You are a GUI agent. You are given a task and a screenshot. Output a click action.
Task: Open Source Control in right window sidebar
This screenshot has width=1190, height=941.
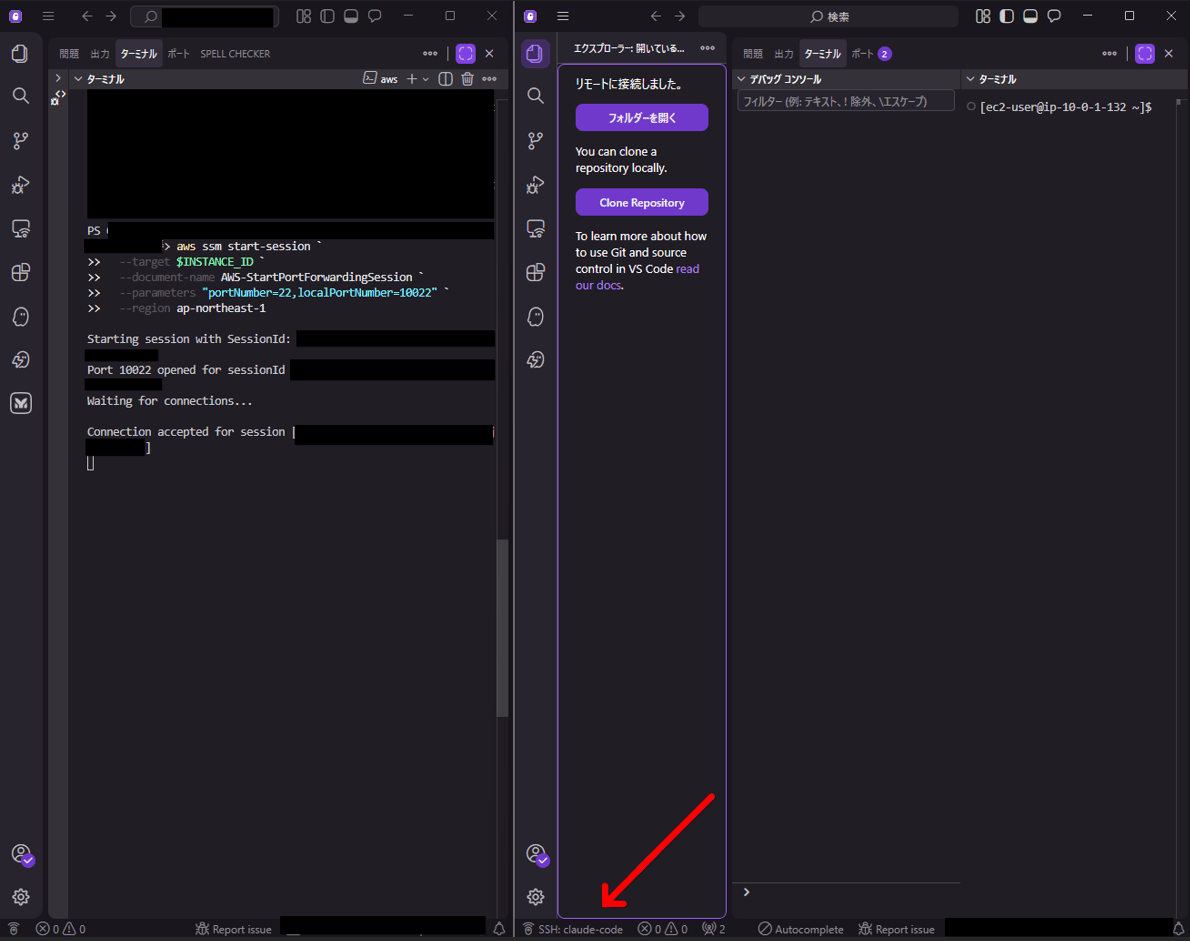(535, 141)
